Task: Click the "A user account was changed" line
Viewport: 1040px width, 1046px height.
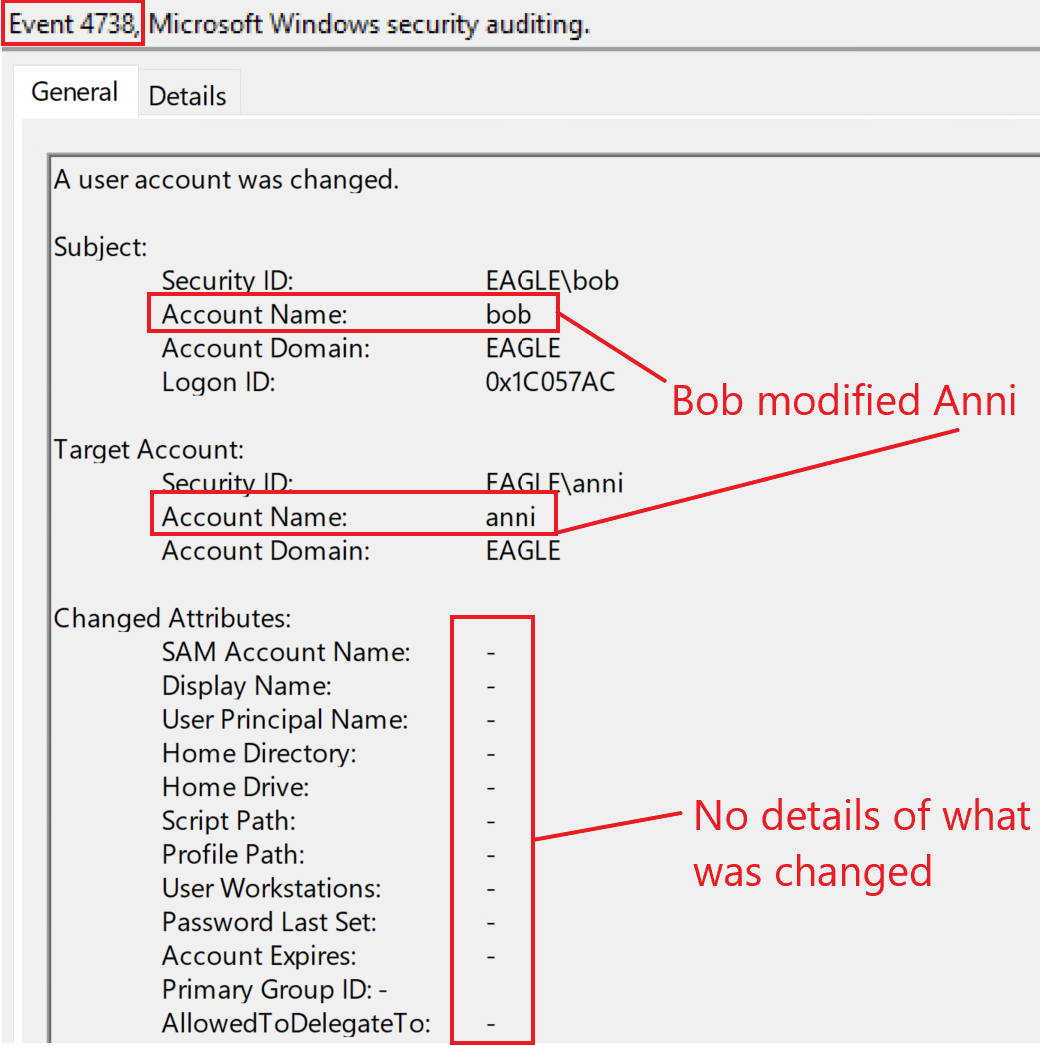Action: (226, 180)
